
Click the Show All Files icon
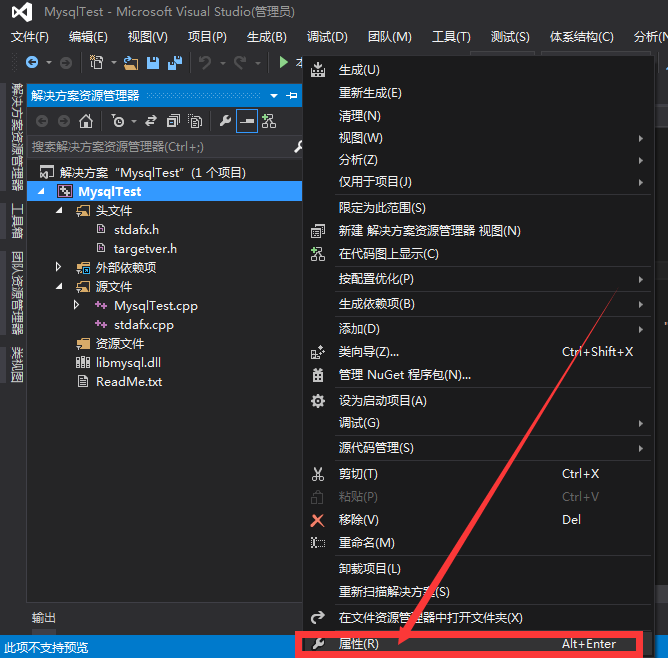[195, 121]
